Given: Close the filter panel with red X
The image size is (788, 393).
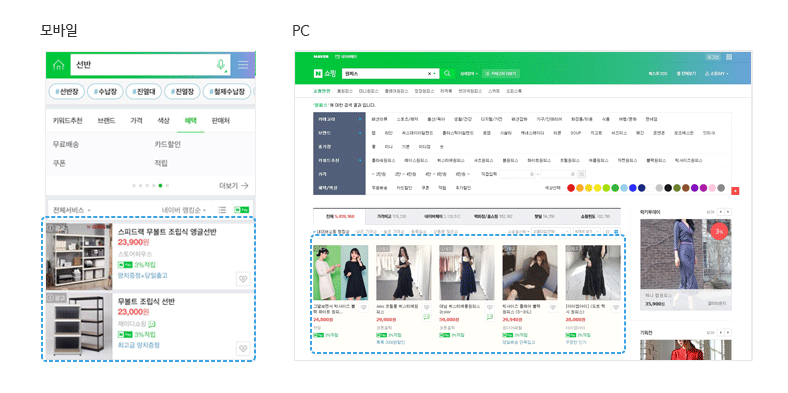Looking at the screenshot, I should pos(735,191).
